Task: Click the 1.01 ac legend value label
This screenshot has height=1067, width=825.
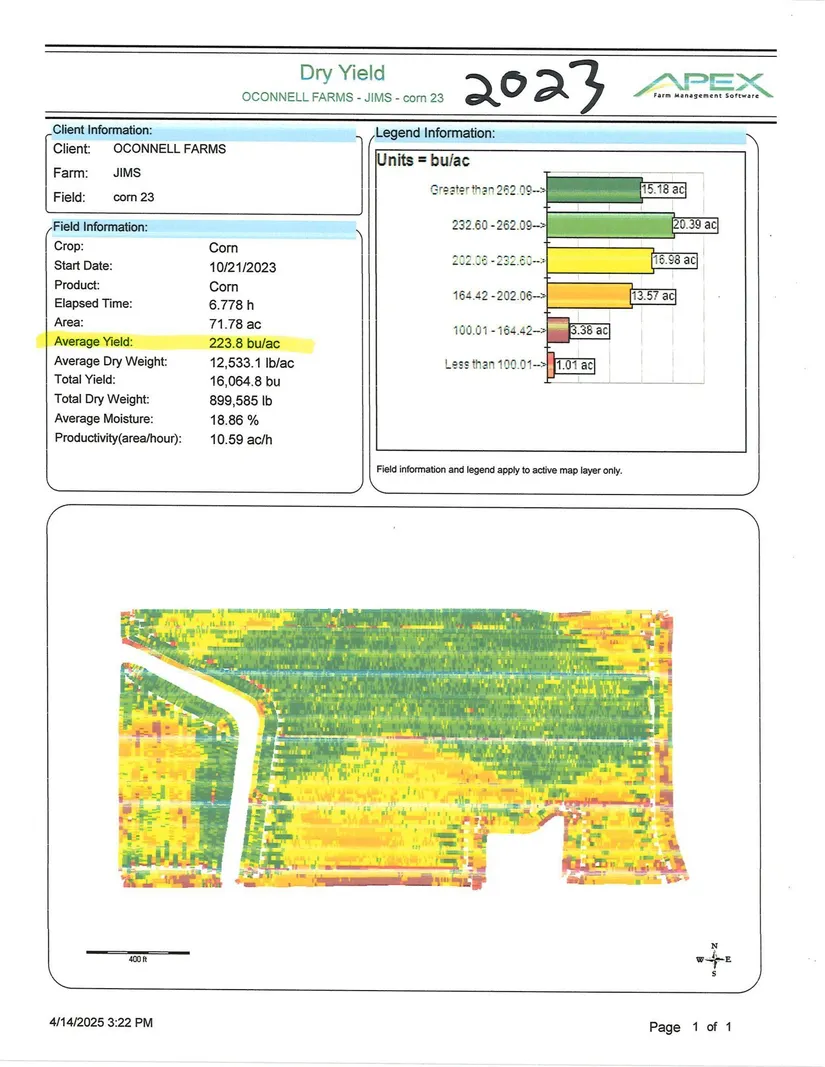Action: point(575,365)
